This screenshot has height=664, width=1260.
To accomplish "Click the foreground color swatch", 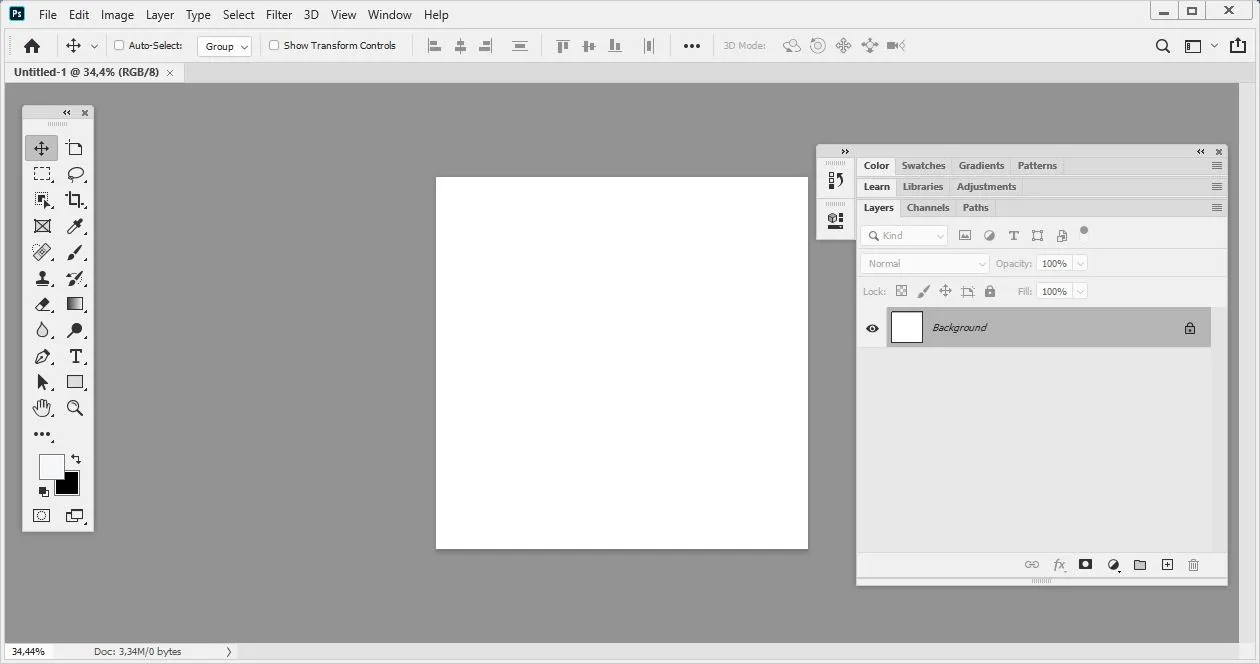I will 51,465.
